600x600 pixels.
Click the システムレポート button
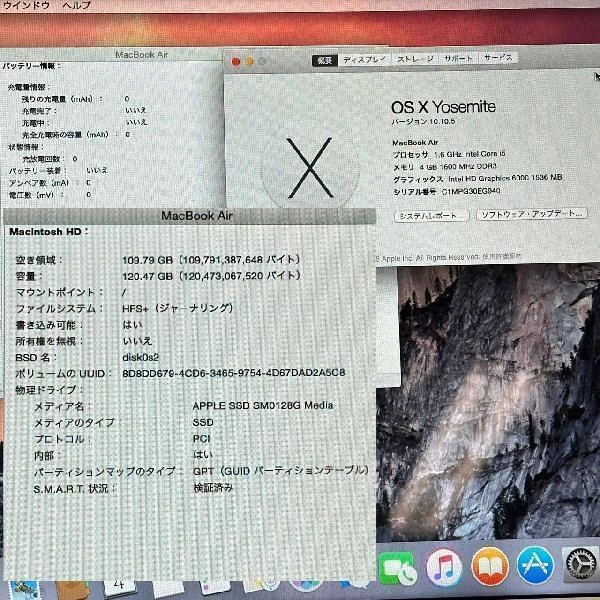432,216
